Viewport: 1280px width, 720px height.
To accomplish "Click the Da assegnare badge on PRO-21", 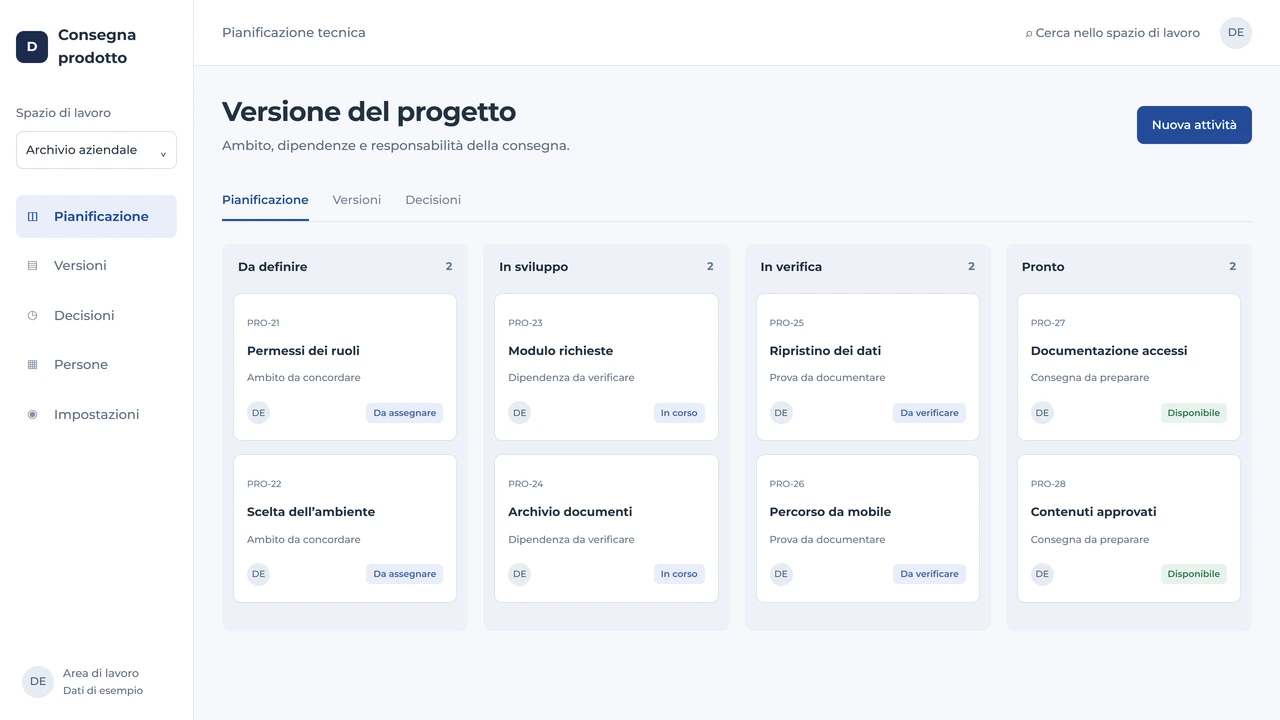I will 404,413.
